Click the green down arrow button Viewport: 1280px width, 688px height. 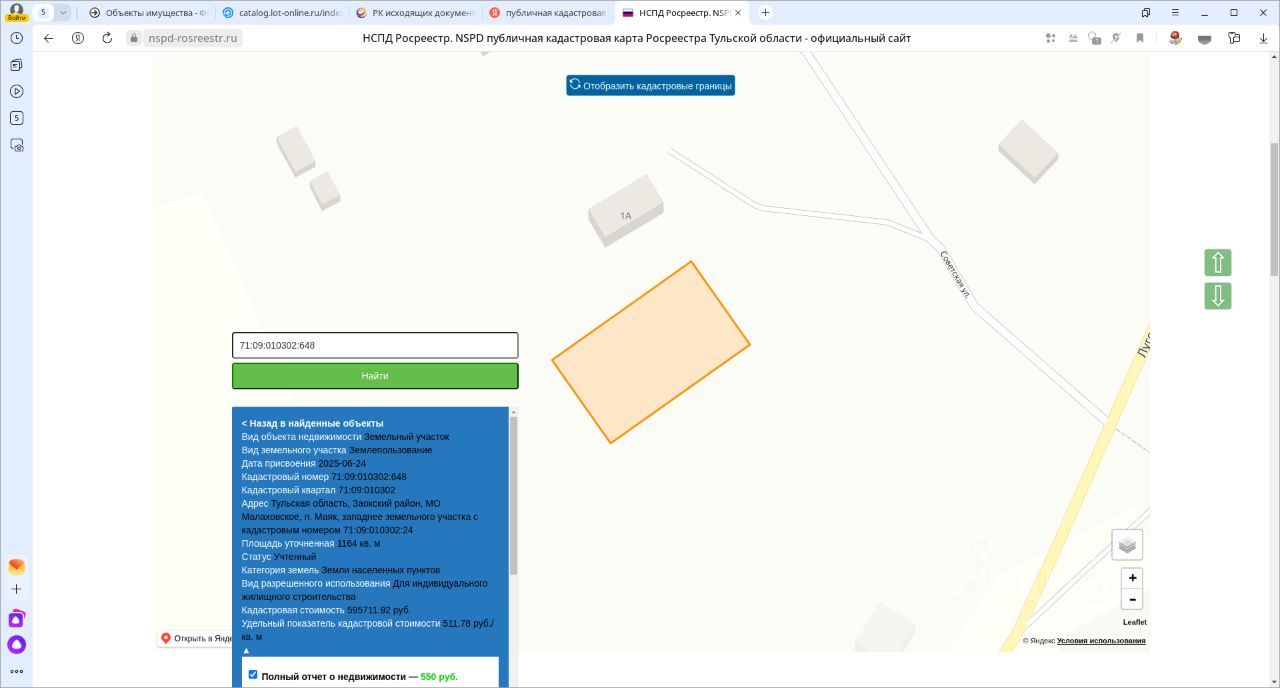tap(1218, 296)
